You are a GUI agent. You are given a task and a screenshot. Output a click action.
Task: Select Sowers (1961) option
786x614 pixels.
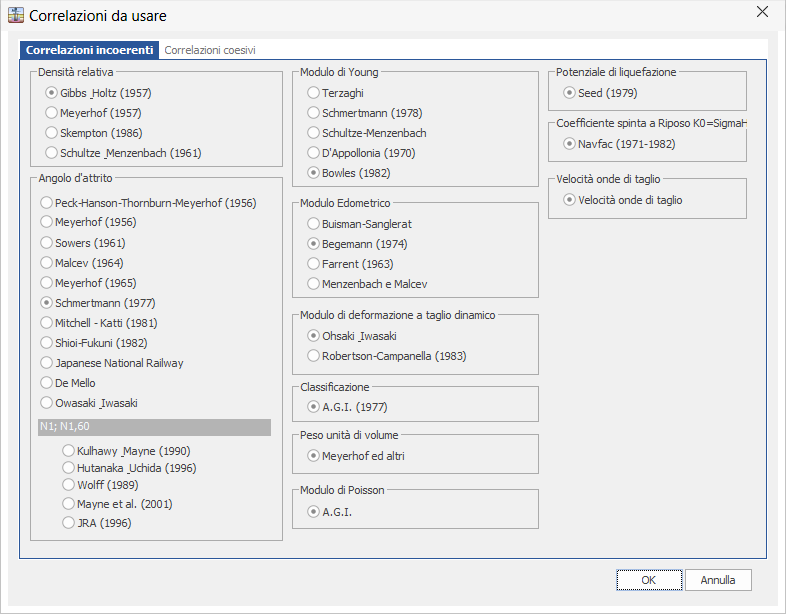click(x=83, y=243)
